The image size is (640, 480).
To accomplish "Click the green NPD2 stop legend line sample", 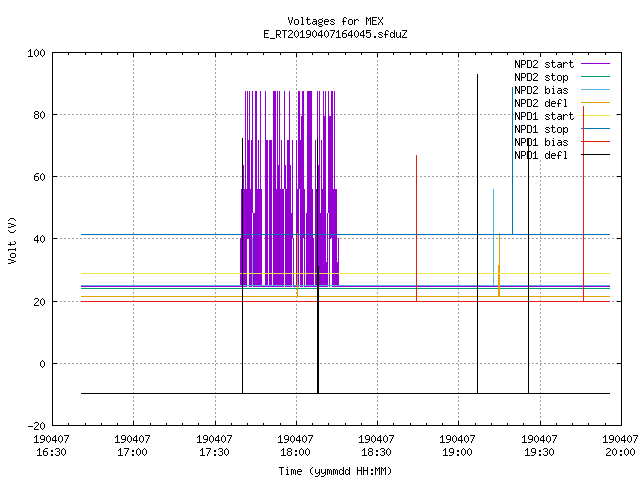I will [596, 76].
